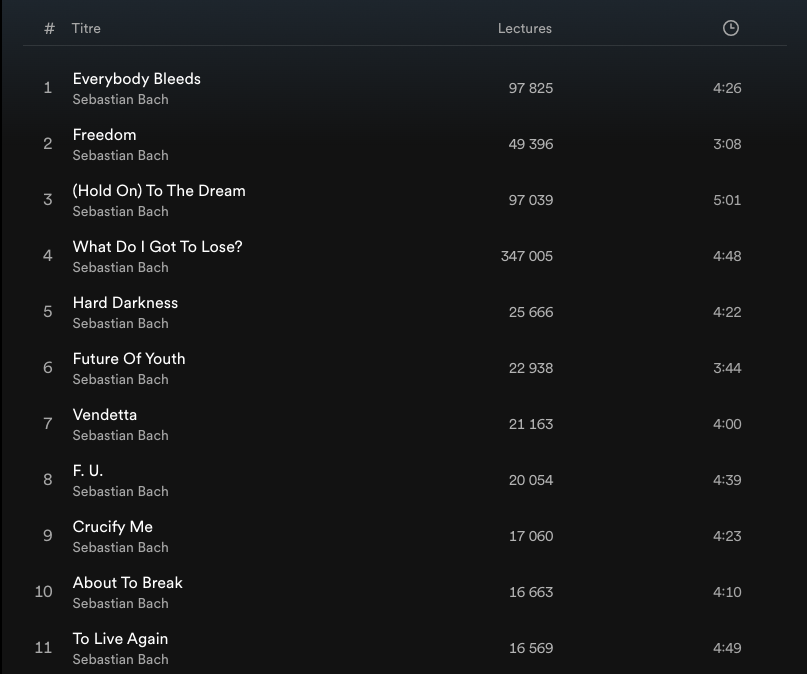Select the track Freedom
The height and width of the screenshot is (674, 807).
104,135
